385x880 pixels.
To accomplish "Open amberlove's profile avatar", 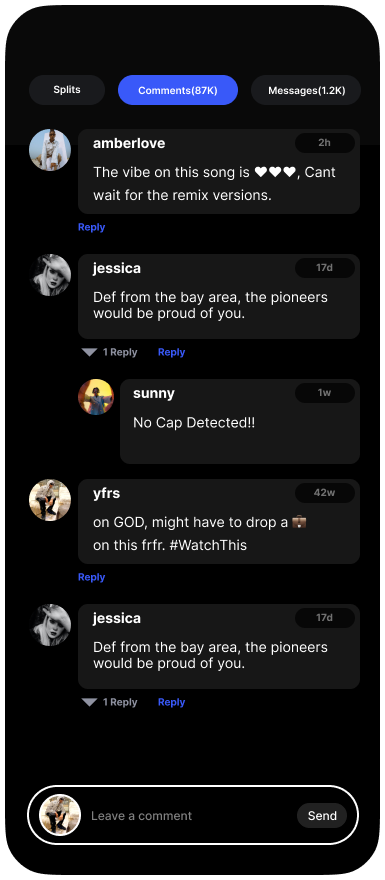I will coord(50,150).
